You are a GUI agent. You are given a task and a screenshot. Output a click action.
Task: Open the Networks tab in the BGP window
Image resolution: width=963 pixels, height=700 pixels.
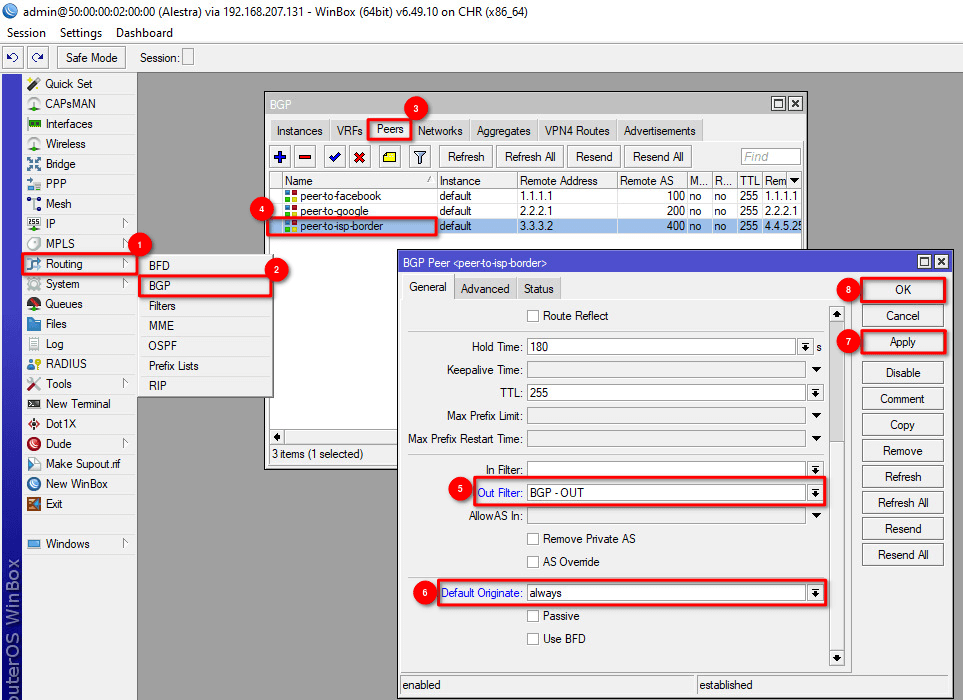[x=440, y=131]
